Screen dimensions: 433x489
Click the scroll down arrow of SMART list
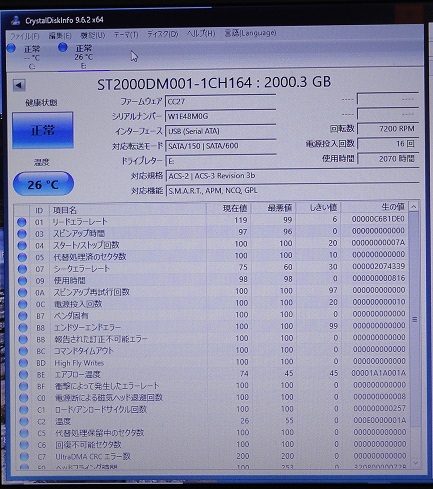(x=415, y=462)
